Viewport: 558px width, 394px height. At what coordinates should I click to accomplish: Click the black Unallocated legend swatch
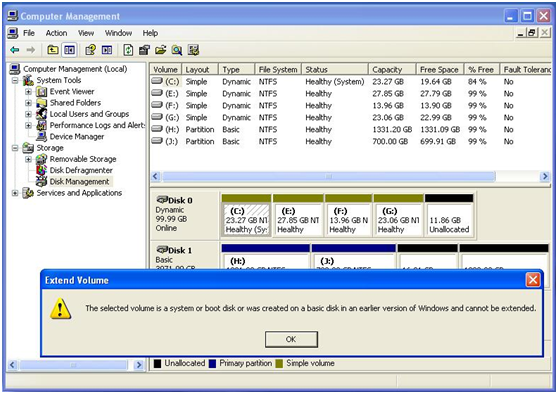157,364
